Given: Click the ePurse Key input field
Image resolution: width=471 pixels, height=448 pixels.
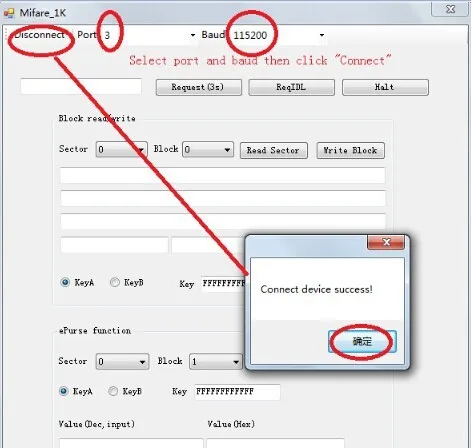Looking at the screenshot, I should (237, 392).
